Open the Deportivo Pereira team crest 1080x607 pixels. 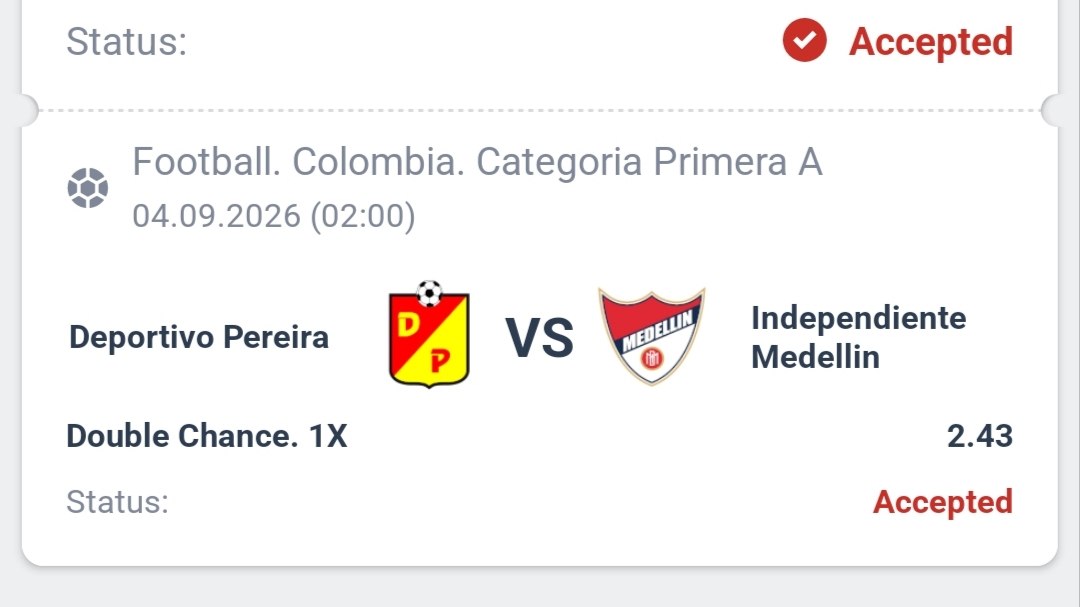[x=429, y=334]
